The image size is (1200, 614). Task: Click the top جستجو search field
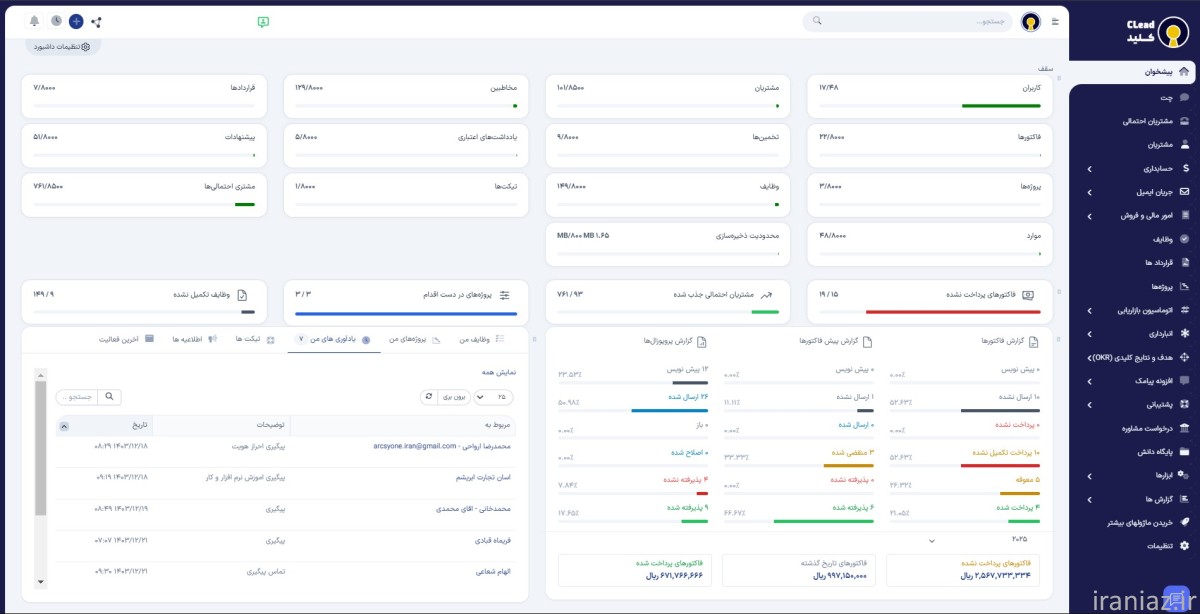pyautogui.click(x=910, y=21)
